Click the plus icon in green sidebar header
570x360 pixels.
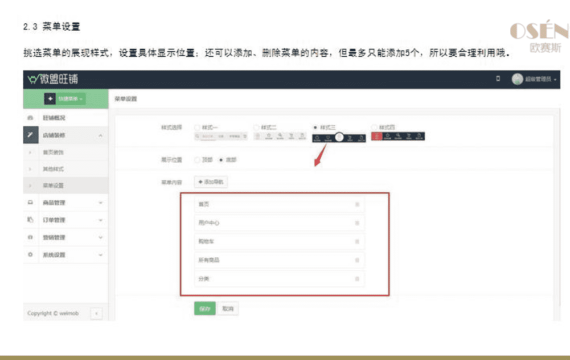(x=50, y=99)
